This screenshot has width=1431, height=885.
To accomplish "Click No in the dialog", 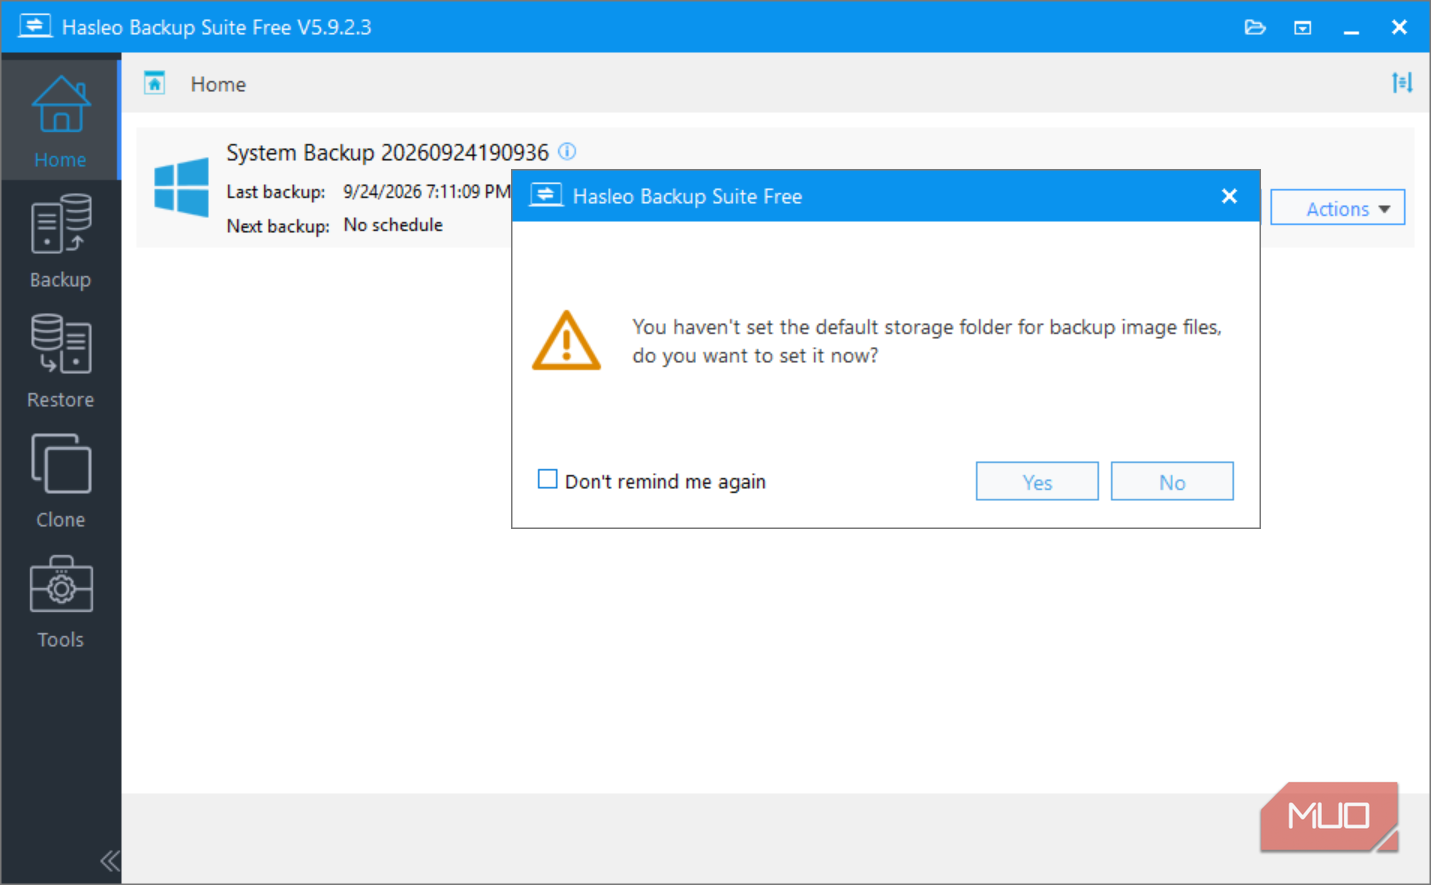I will [x=1172, y=482].
